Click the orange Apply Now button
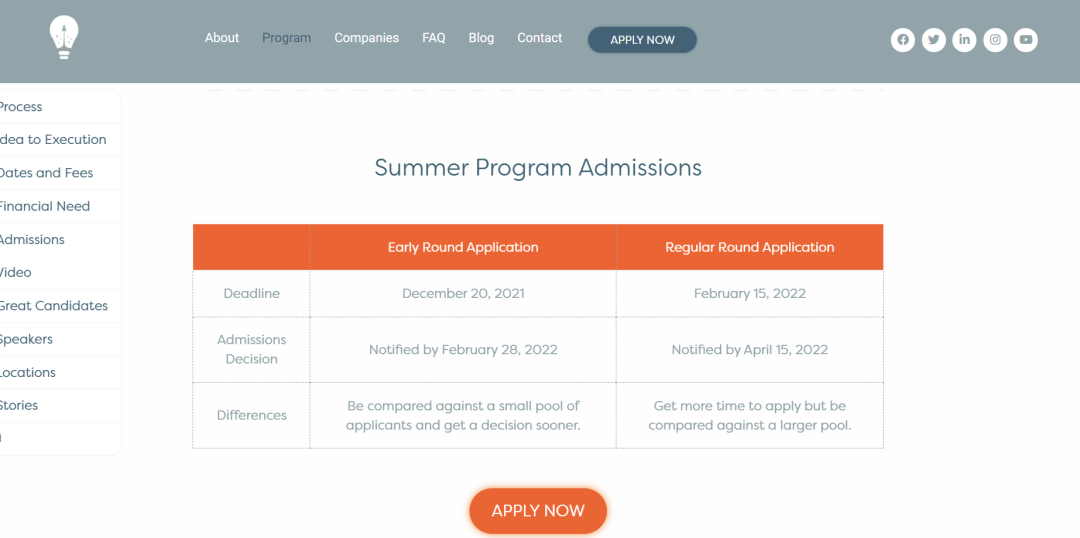1080x538 pixels. pos(538,511)
